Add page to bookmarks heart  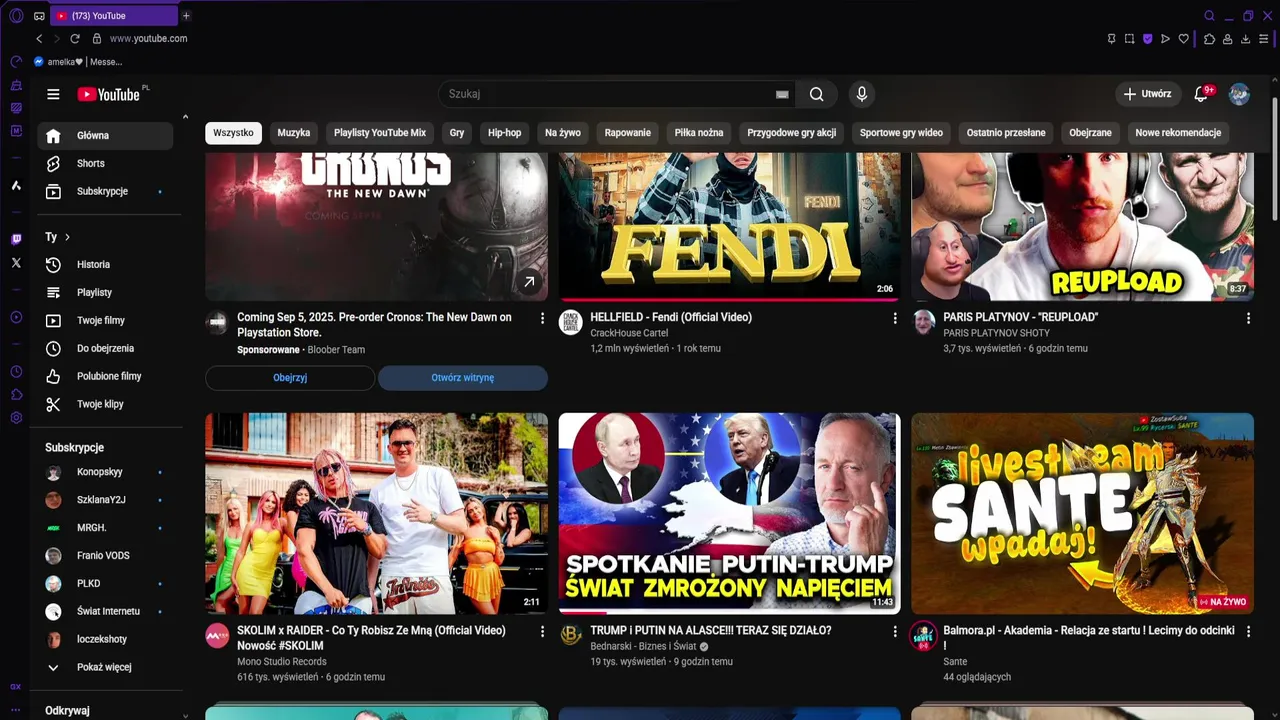(x=1183, y=38)
